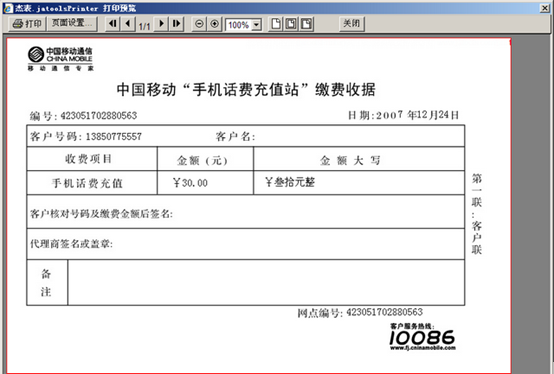
Task: Open the 100% zoom dropdown arrow
Action: [257, 25]
